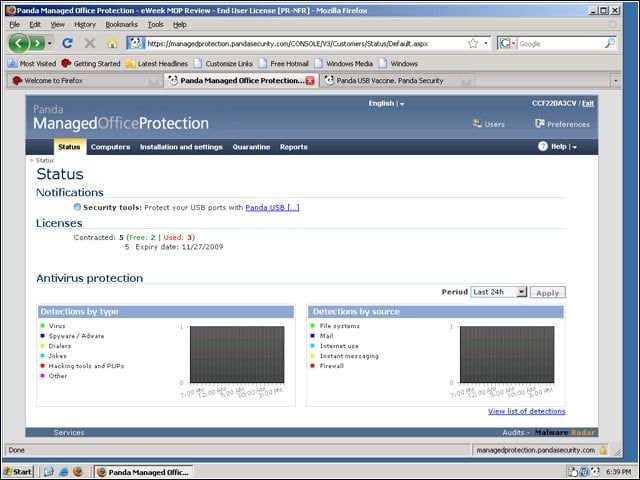Viewport: 640px width, 480px height.
Task: Open the Latest Headlines feed bookmark
Action: click(157, 64)
